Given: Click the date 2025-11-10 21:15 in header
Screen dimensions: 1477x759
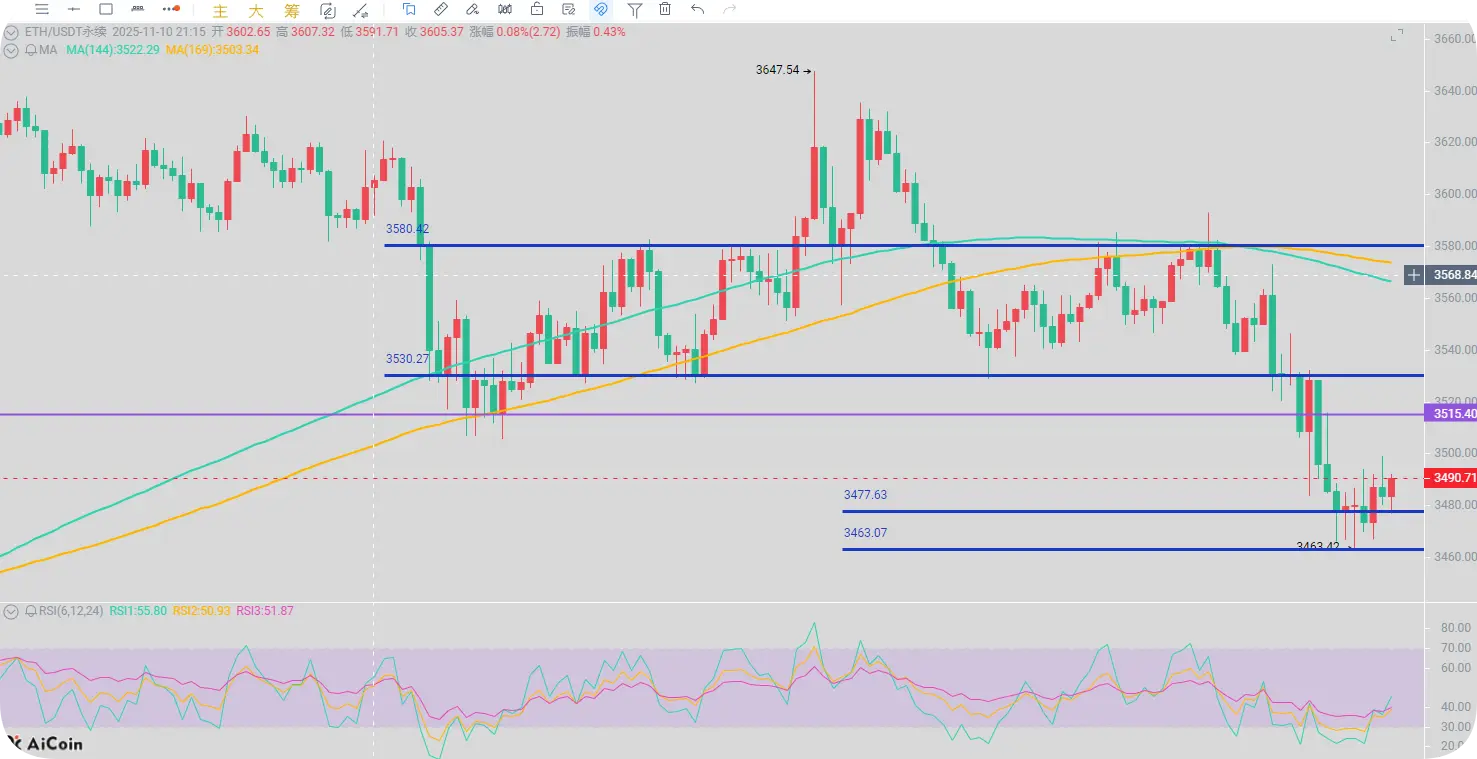Looking at the screenshot, I should (157, 32).
